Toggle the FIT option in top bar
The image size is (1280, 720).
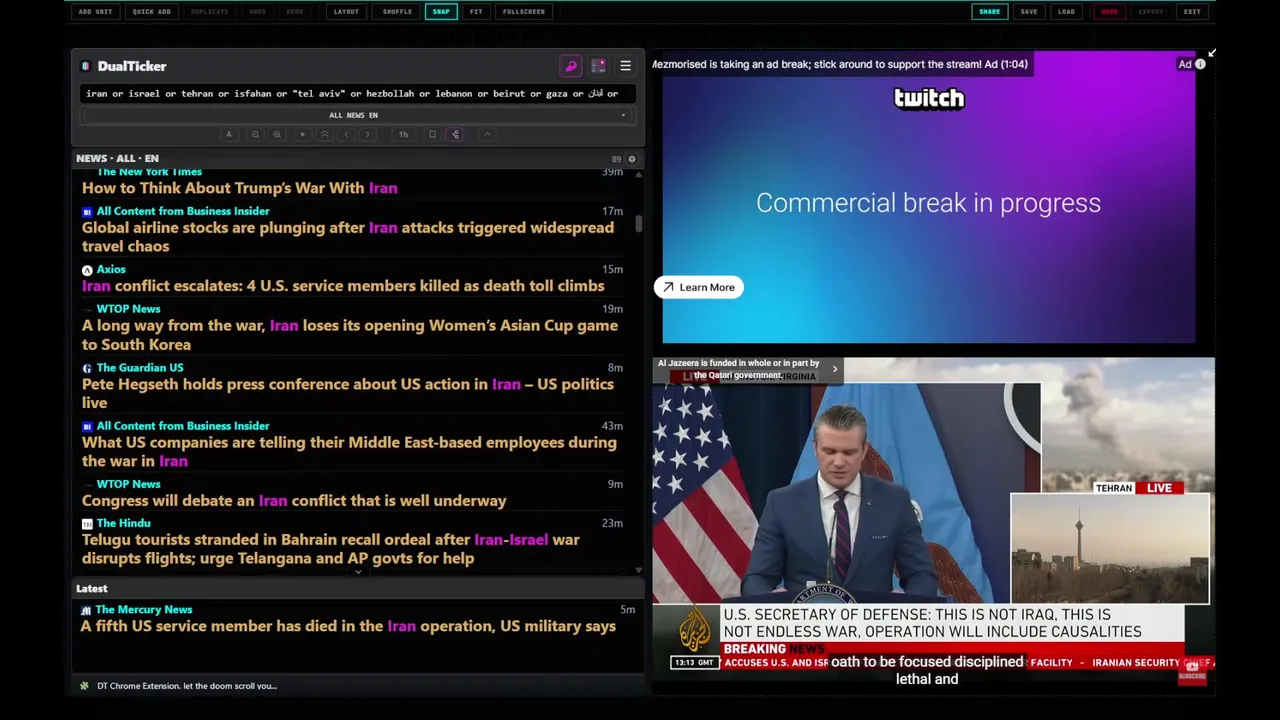(476, 12)
